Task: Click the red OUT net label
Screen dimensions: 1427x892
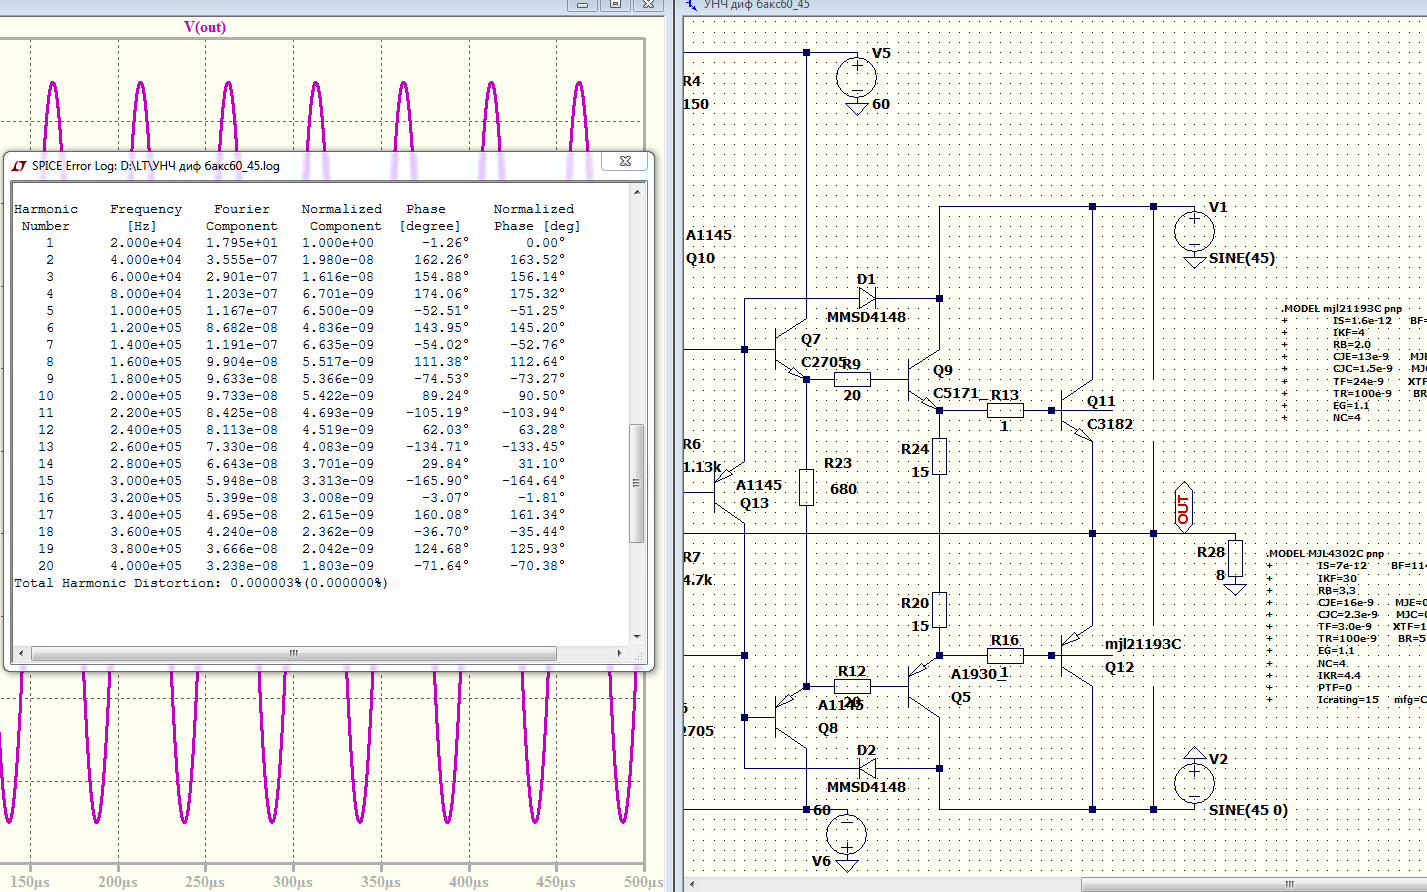Action: click(1183, 509)
